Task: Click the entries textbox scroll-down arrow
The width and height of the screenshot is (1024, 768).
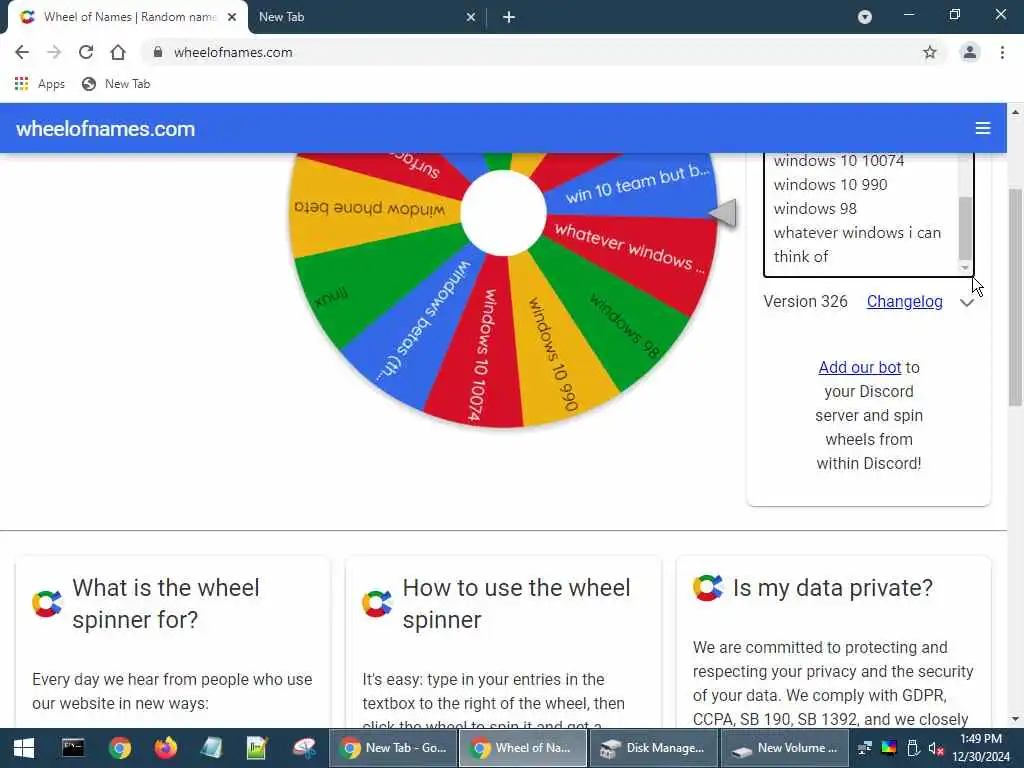Action: [x=965, y=268]
